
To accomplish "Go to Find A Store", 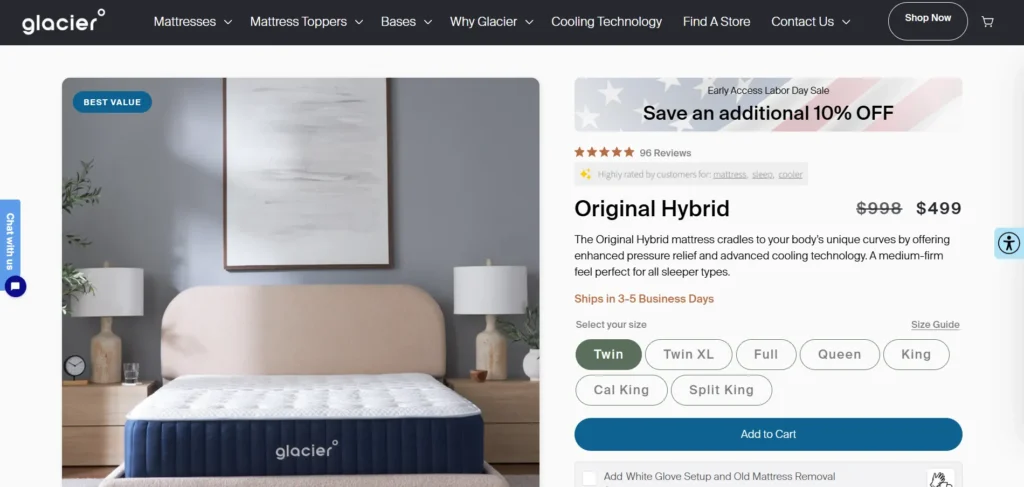I will pos(716,22).
